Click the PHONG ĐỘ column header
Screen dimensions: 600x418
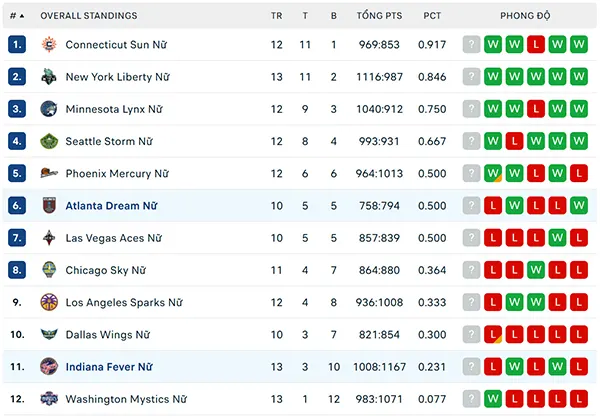[525, 16]
